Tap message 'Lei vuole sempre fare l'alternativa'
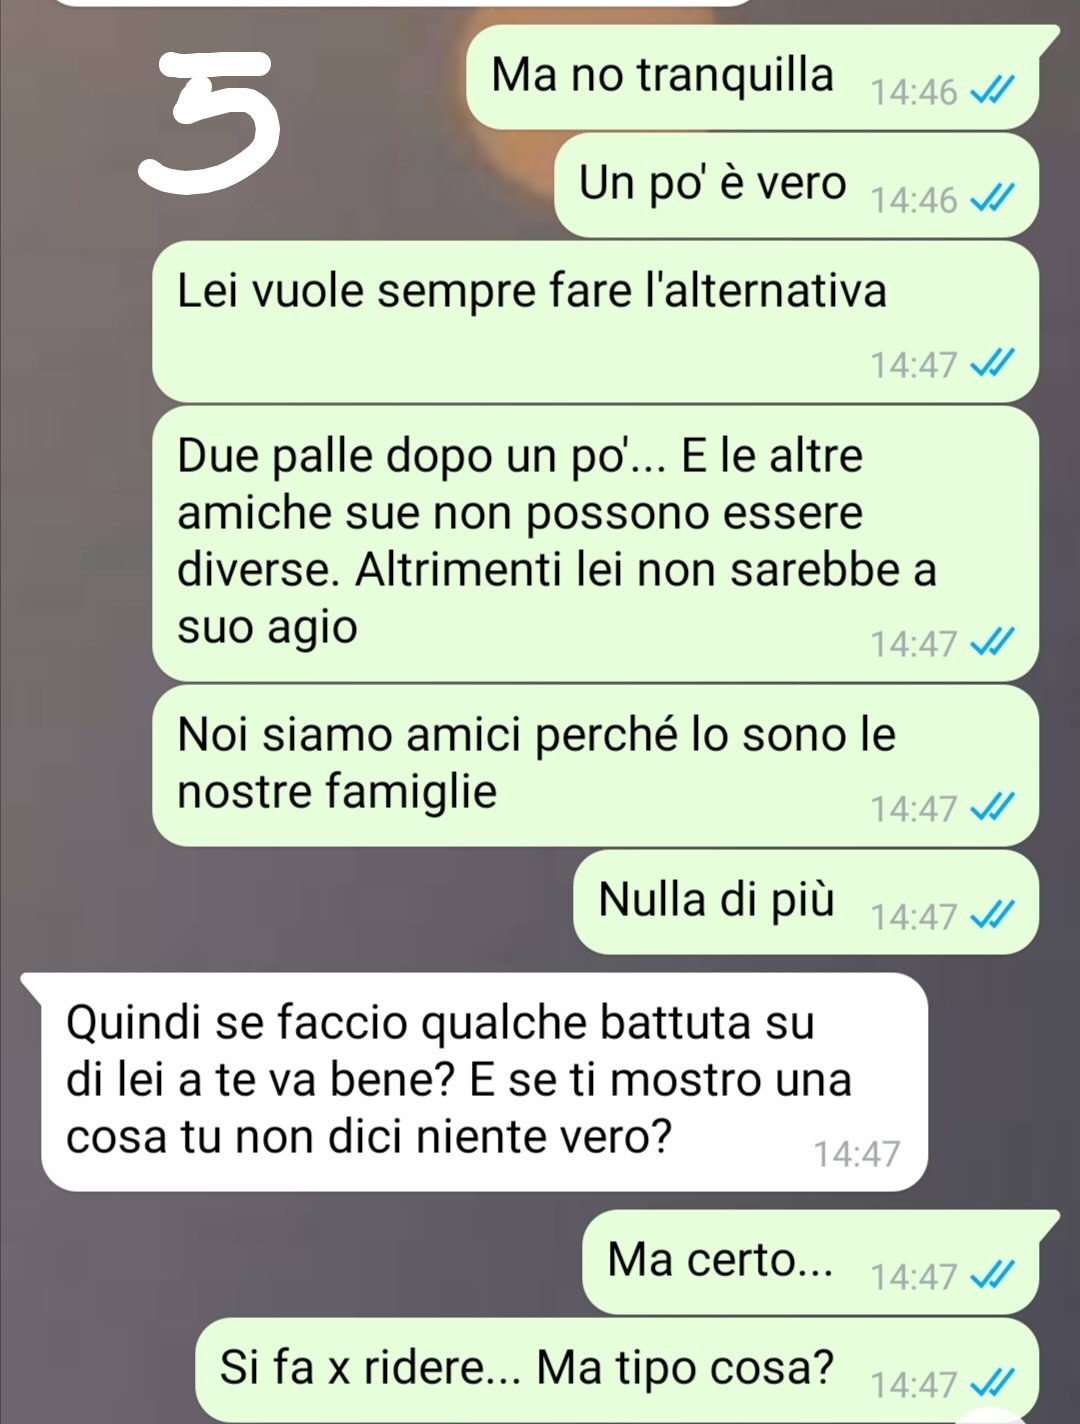This screenshot has height=1424, width=1080. [596, 321]
